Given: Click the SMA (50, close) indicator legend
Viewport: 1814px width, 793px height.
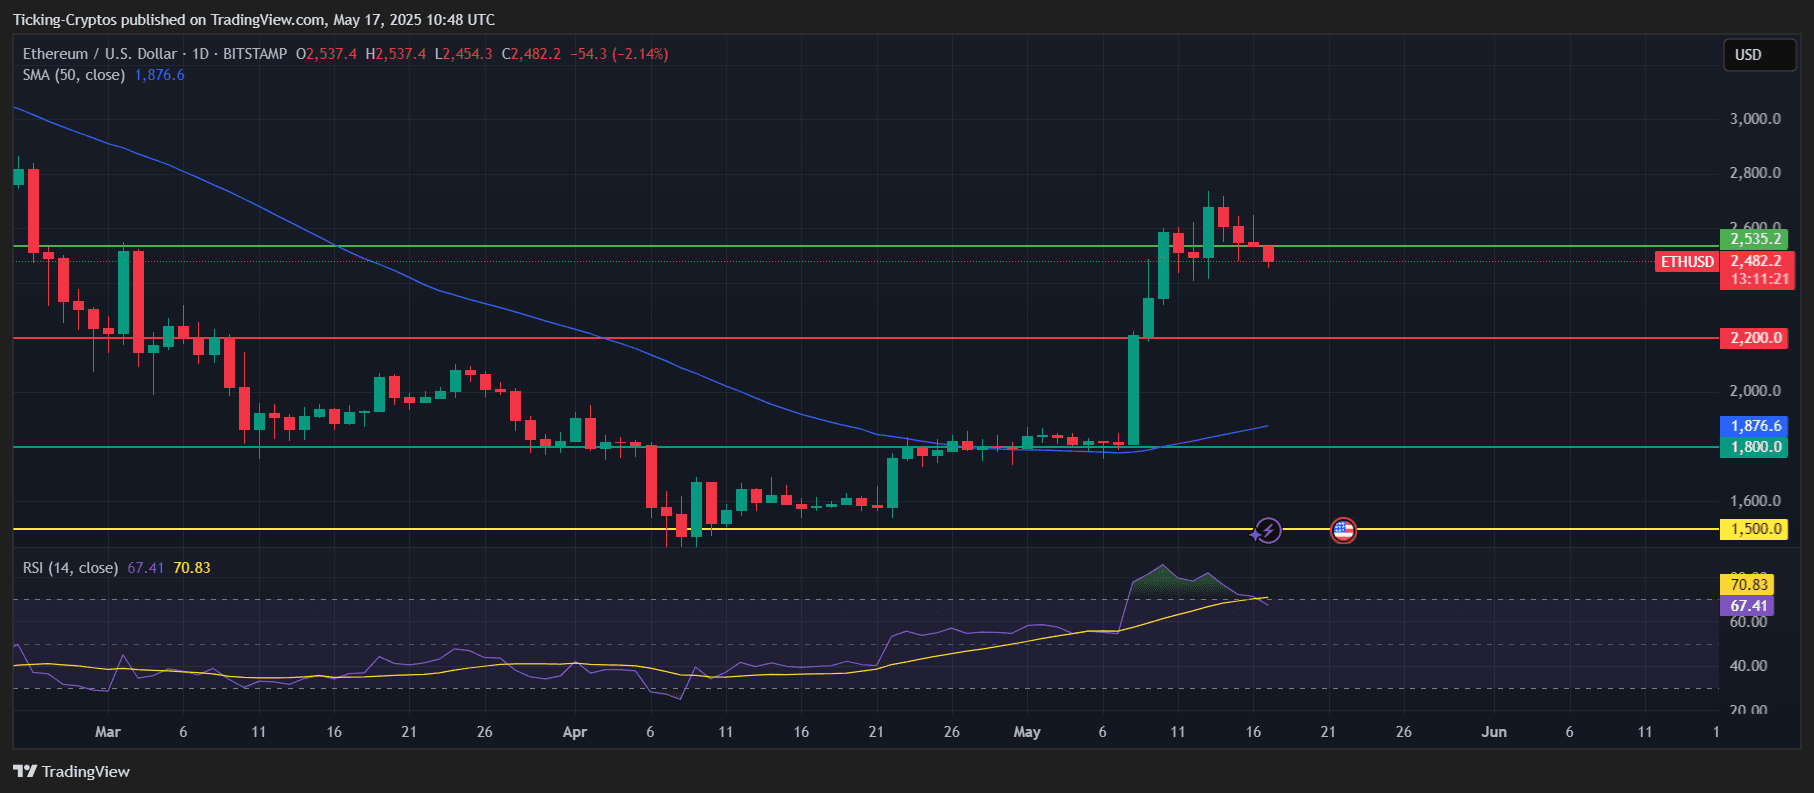Looking at the screenshot, I should 74,75.
